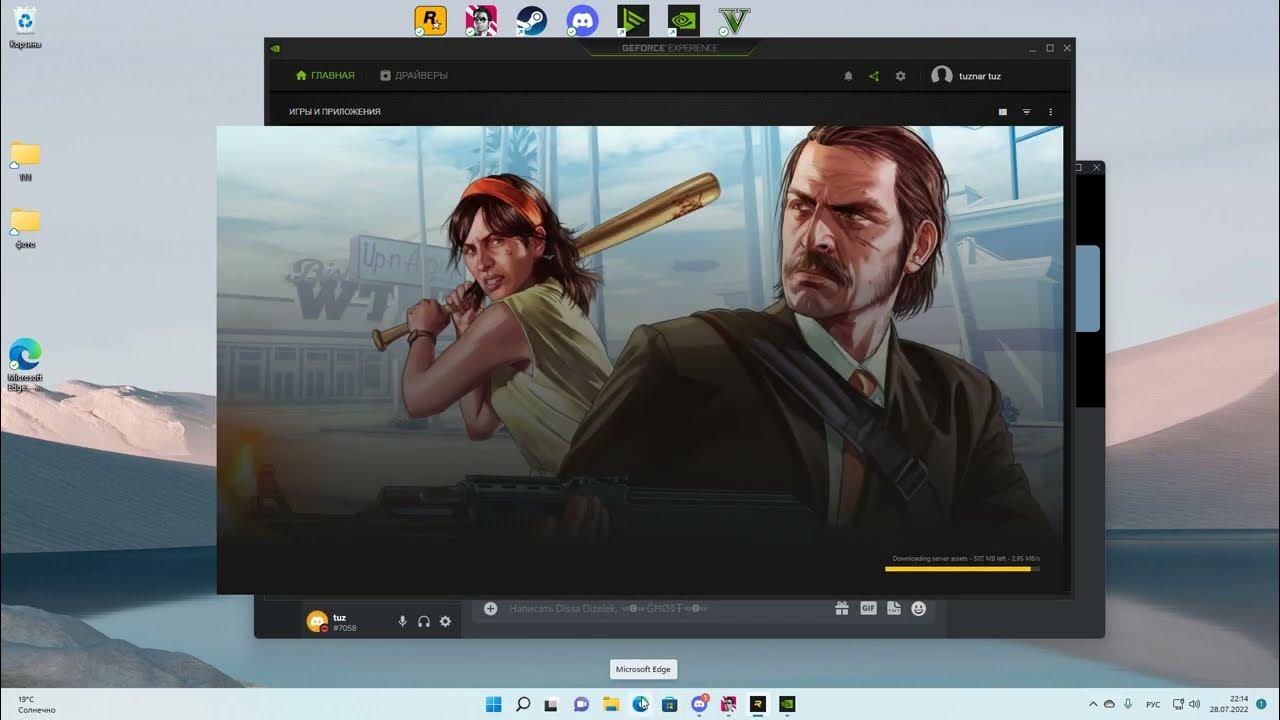
Task: Open Task View on the taskbar
Action: tap(551, 704)
